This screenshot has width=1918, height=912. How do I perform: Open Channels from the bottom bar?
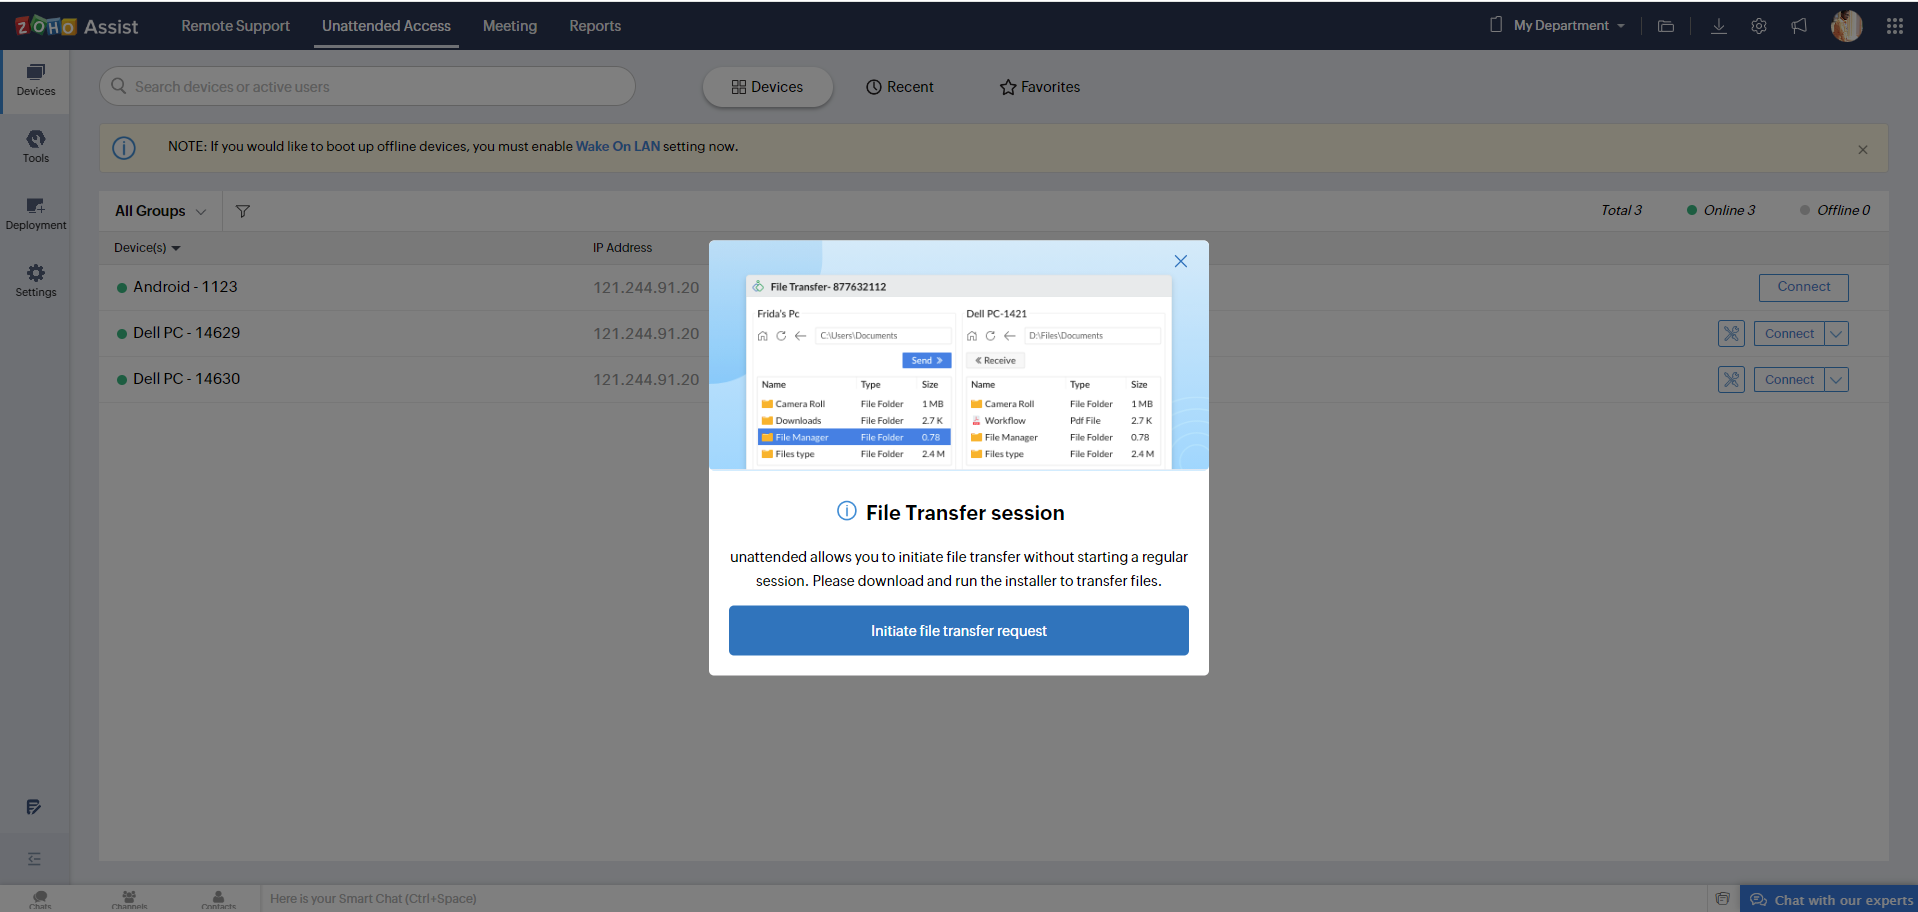point(128,898)
